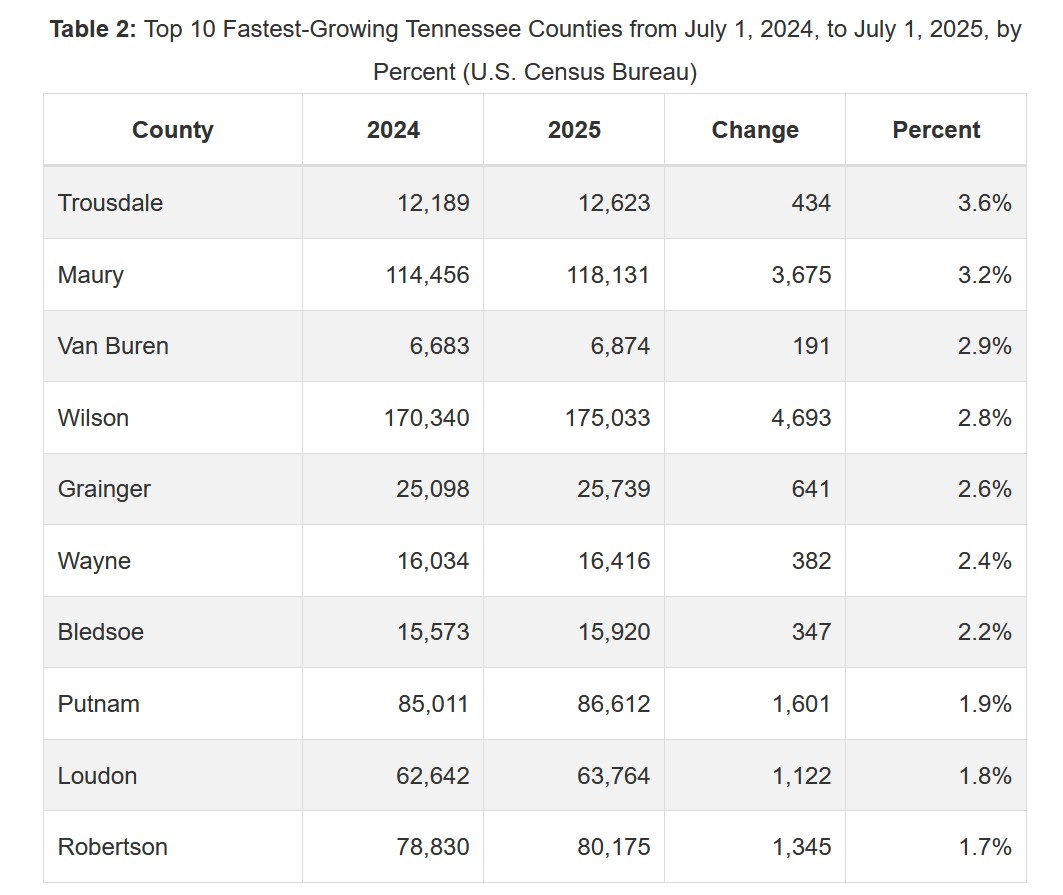Image resolution: width=1063 pixels, height=895 pixels.
Task: Click the County column header
Action: 172,130
